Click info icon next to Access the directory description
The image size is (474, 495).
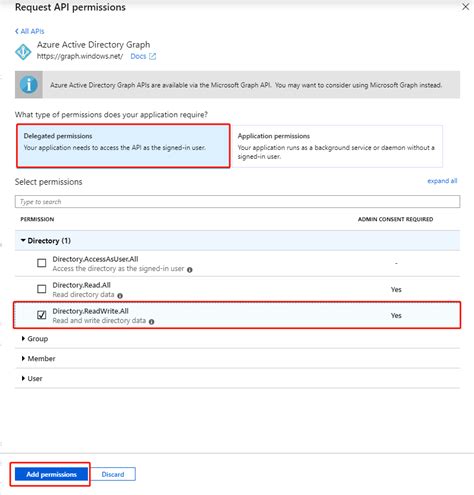pos(190,270)
